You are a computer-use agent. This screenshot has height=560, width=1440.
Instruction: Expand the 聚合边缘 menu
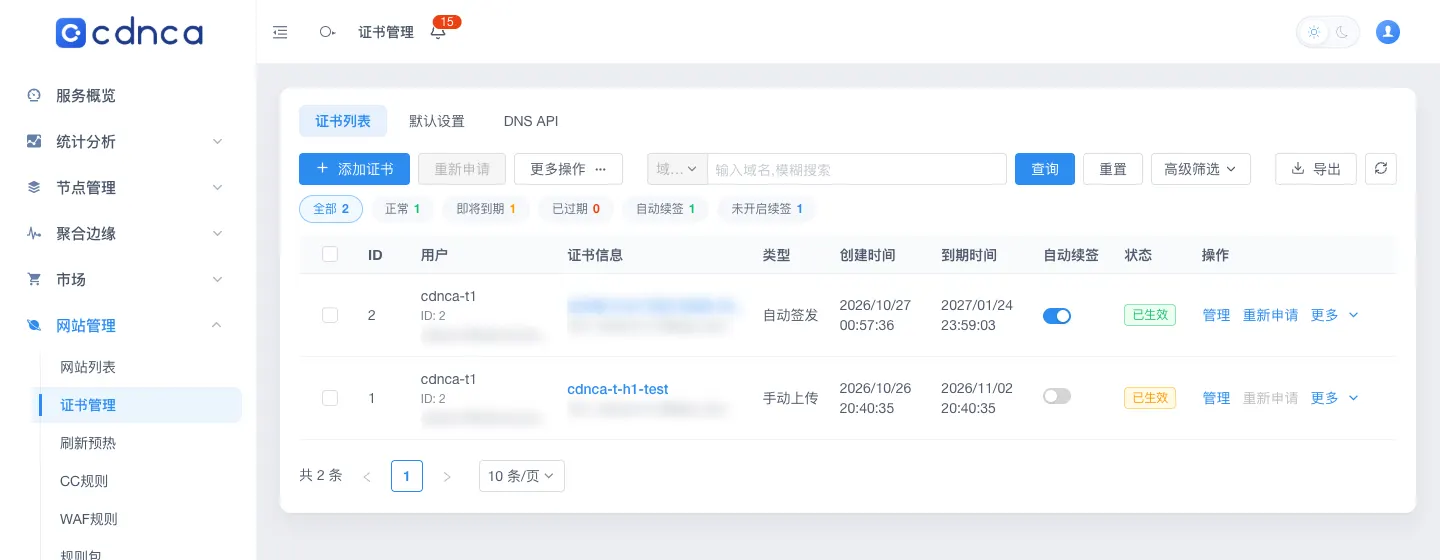point(128,234)
